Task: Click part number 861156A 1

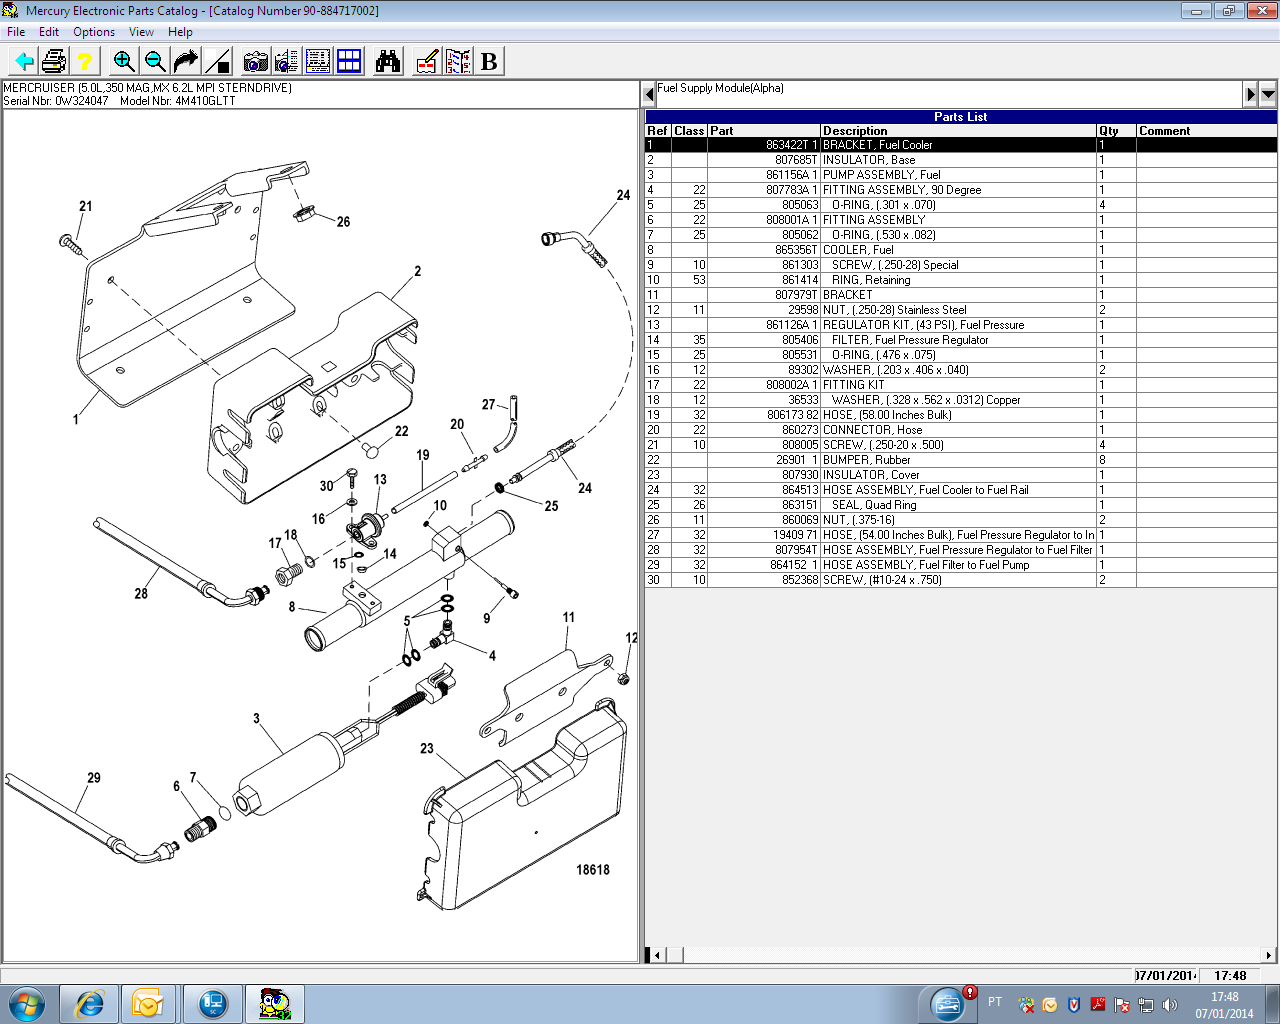Action: point(792,175)
